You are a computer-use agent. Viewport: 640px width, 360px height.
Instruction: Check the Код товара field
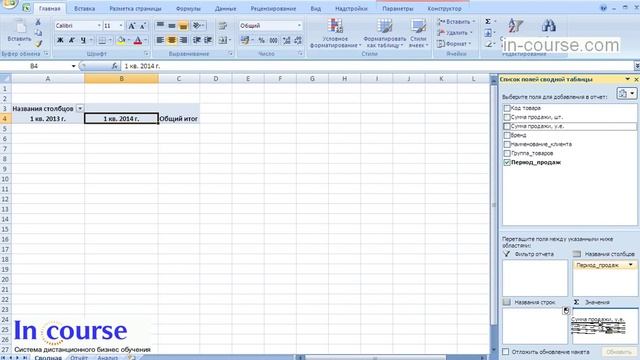[x=507, y=108]
